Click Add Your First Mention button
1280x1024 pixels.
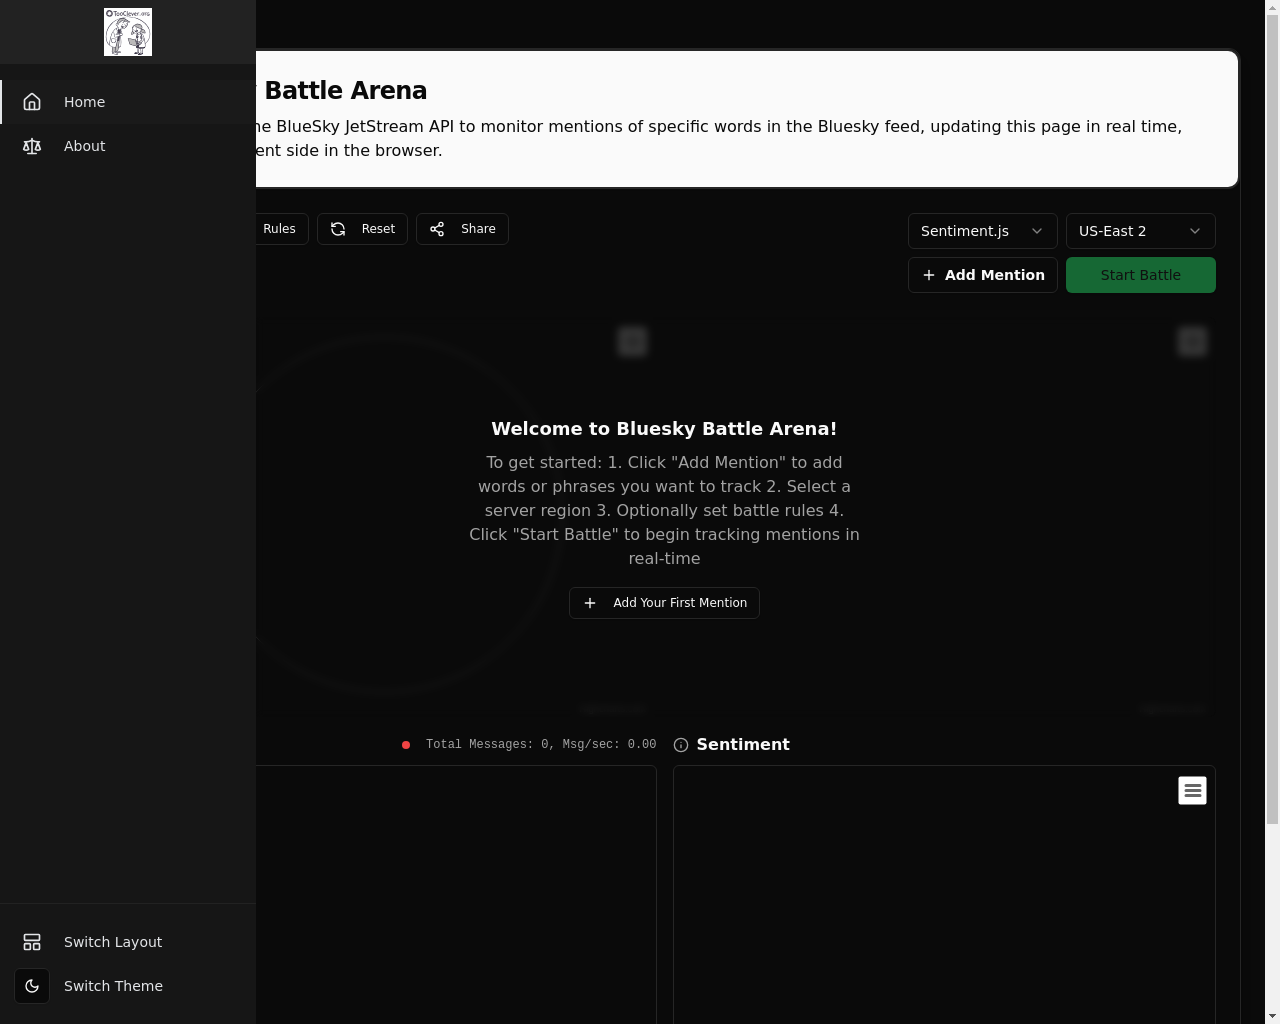coord(664,603)
